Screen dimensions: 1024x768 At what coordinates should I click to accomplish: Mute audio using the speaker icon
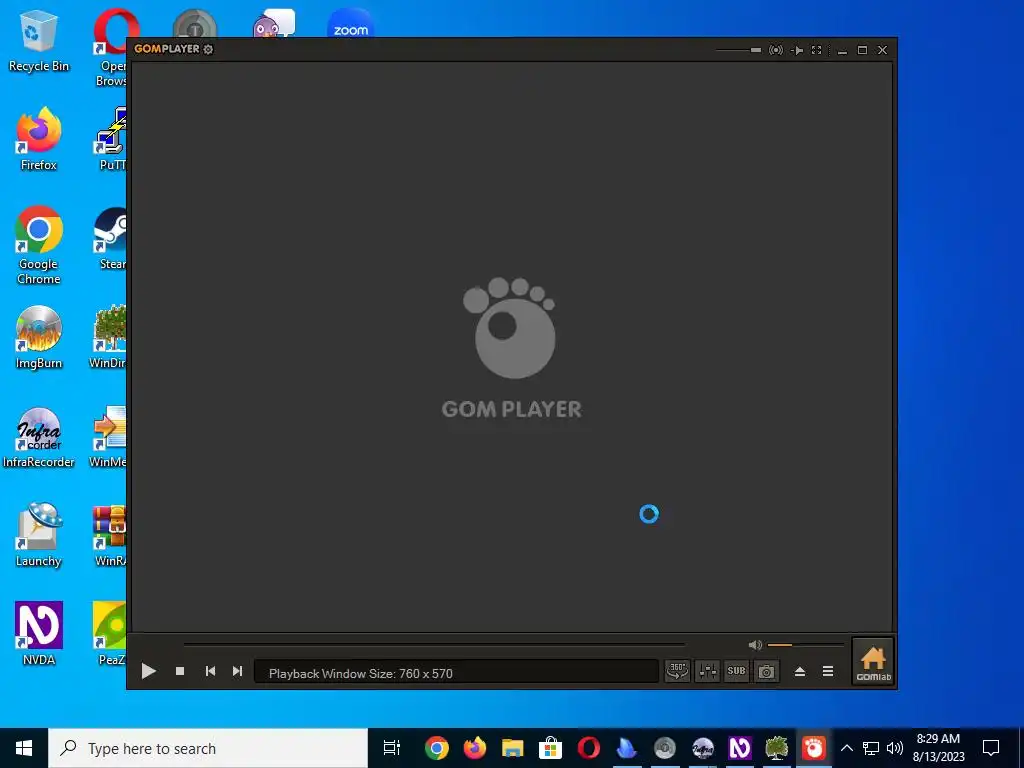coord(755,645)
